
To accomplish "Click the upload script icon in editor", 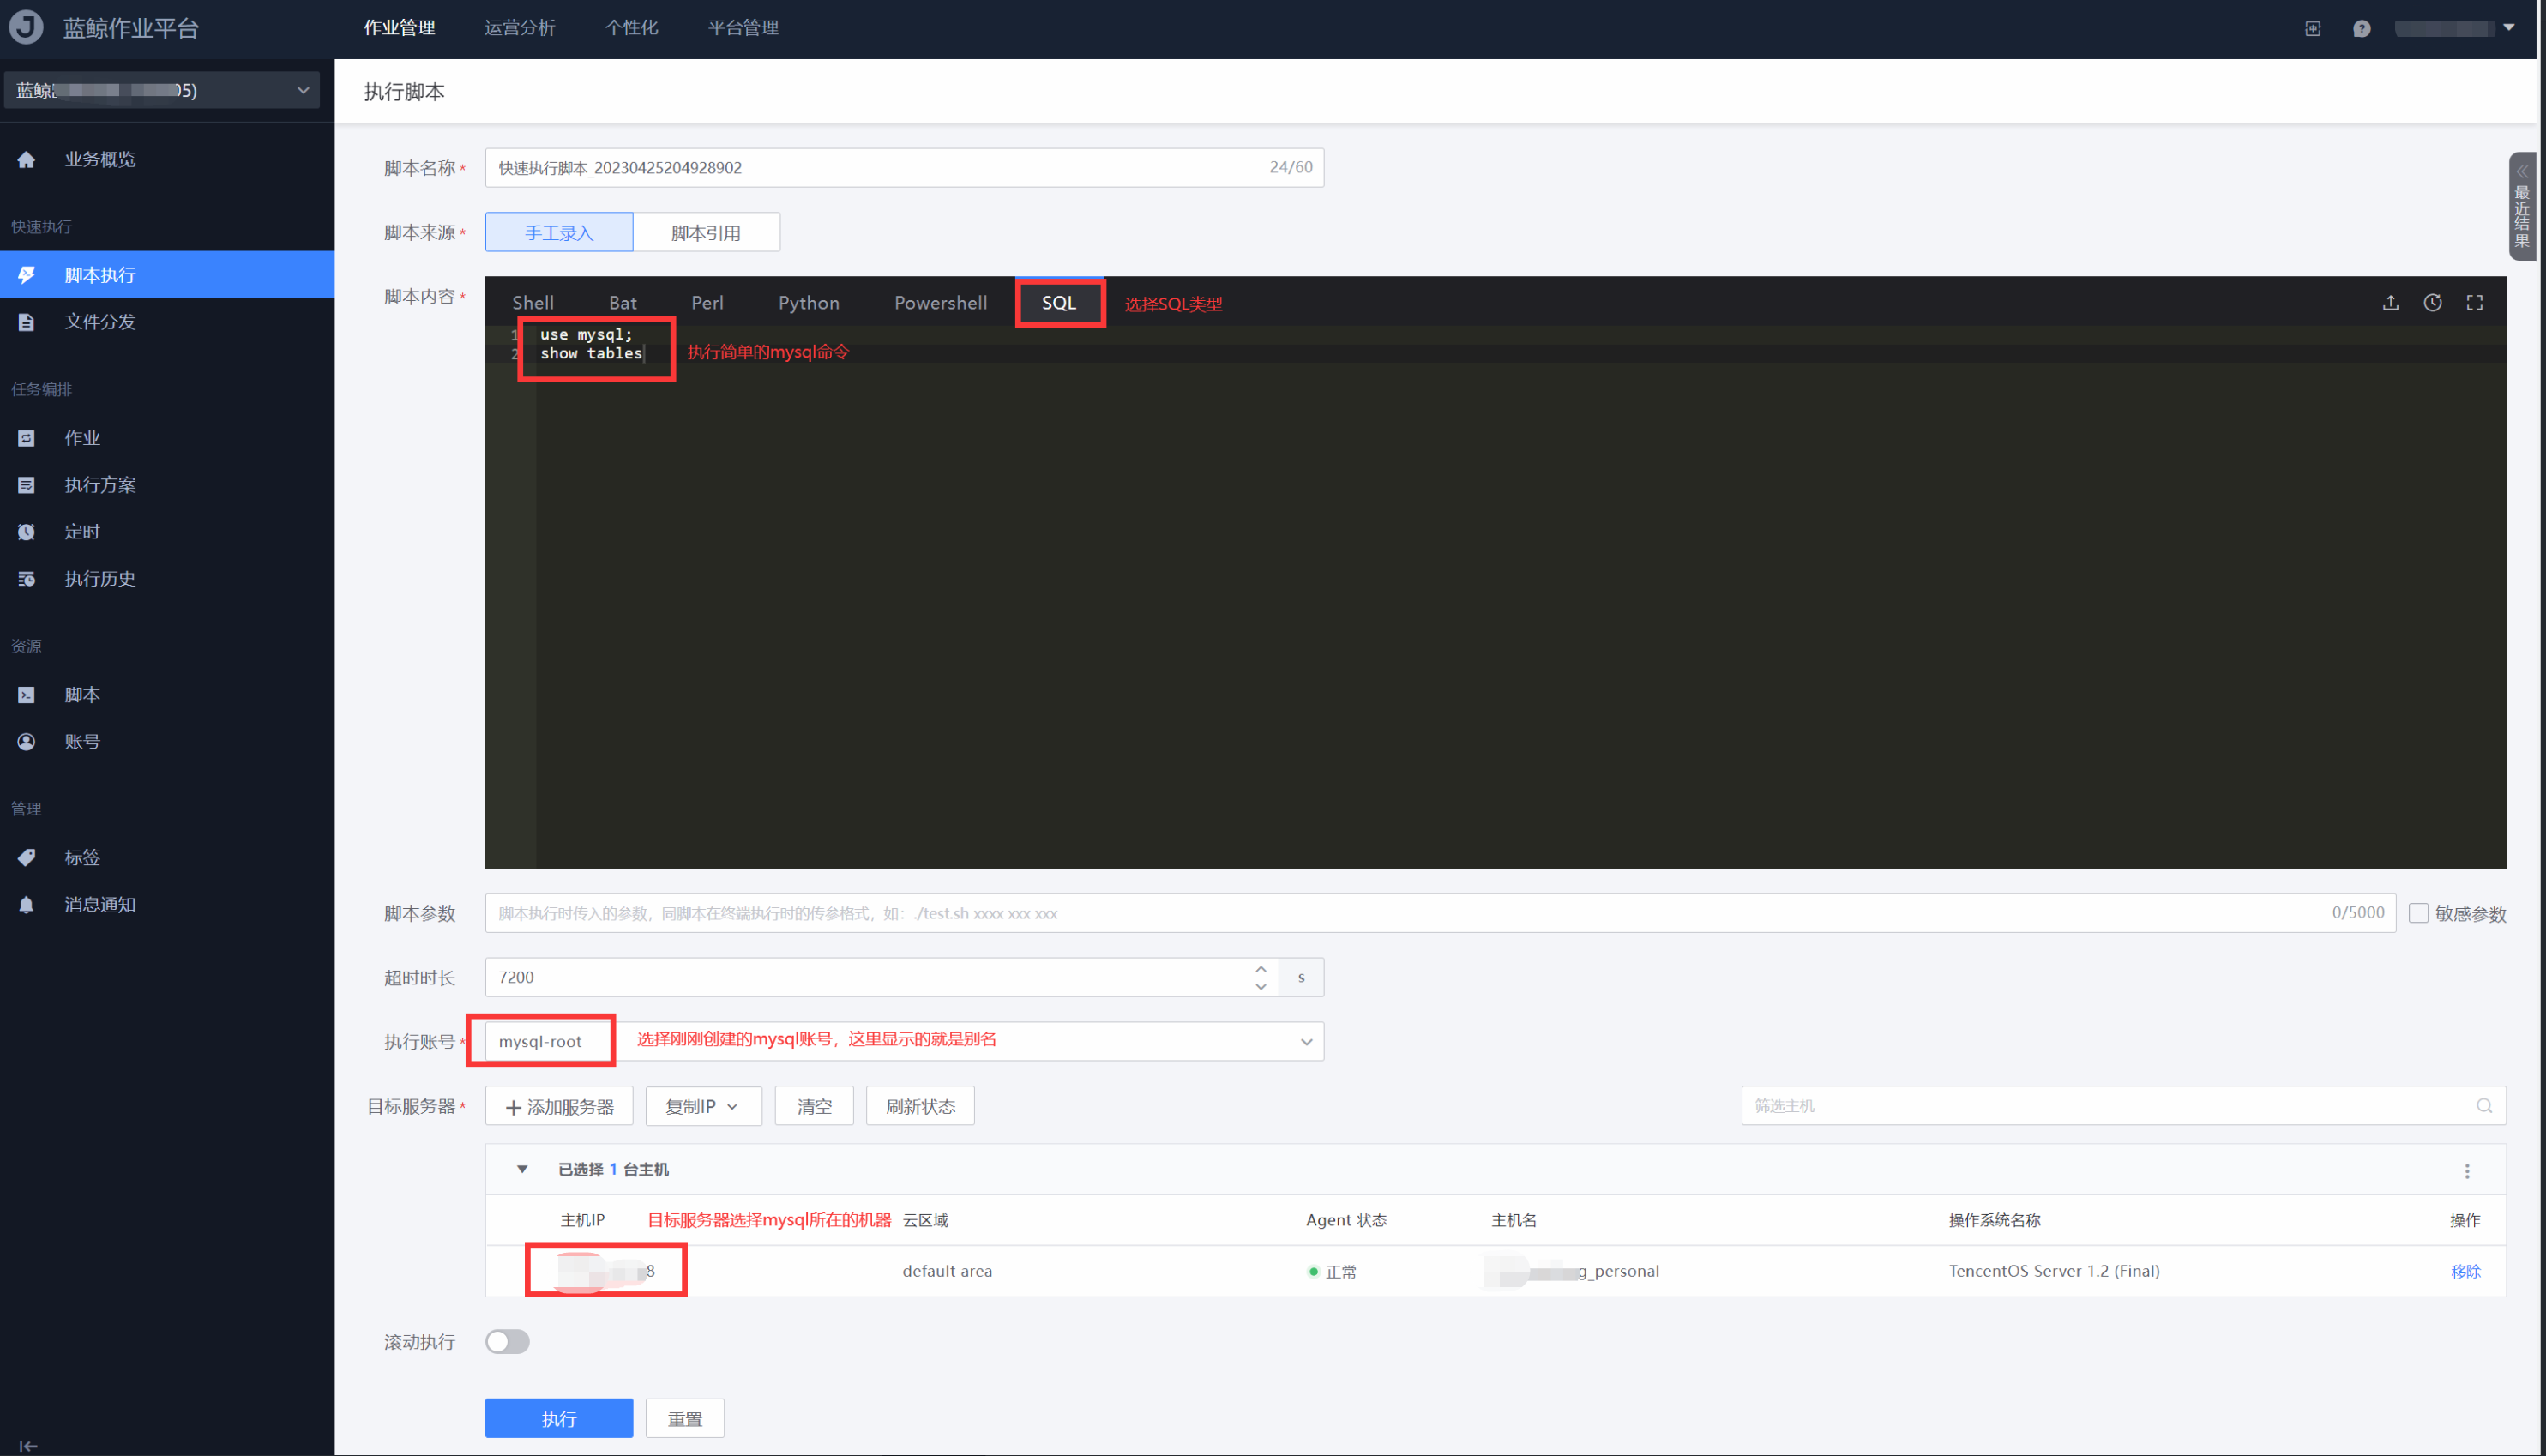I will (x=2390, y=303).
